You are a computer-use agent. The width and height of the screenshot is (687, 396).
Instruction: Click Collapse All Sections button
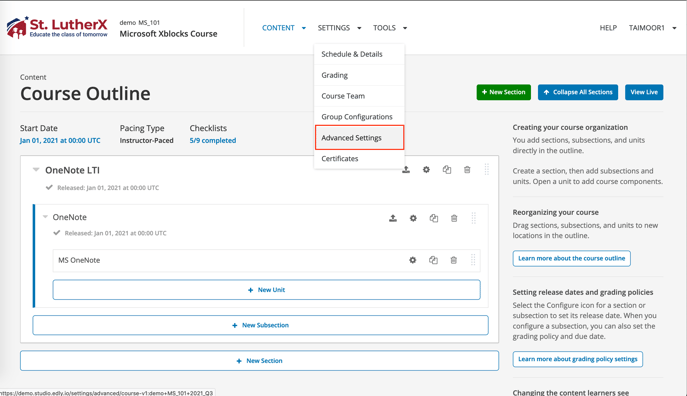(x=578, y=92)
